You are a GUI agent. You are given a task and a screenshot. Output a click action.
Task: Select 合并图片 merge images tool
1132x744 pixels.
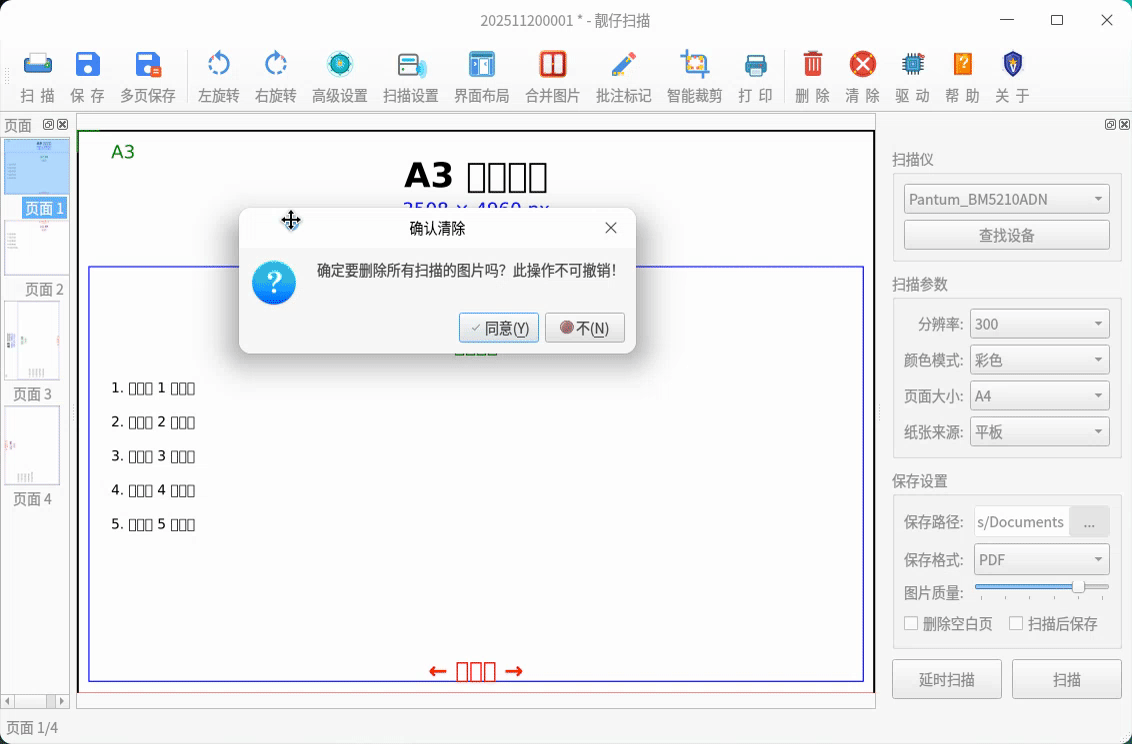(x=552, y=76)
